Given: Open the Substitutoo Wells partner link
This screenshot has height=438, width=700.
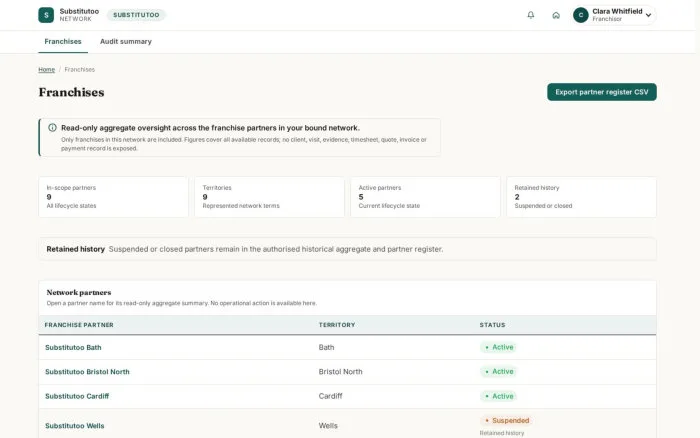Looking at the screenshot, I should click(x=75, y=426).
